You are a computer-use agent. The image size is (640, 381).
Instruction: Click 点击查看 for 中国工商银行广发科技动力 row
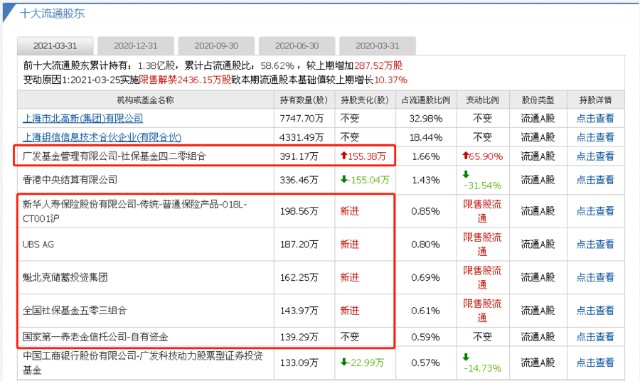(595, 363)
